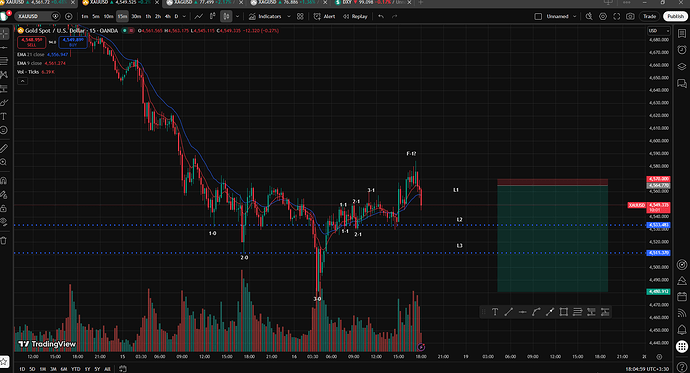Set the date range to 1D
Viewport: 690px width, 373px height.
(22, 369)
